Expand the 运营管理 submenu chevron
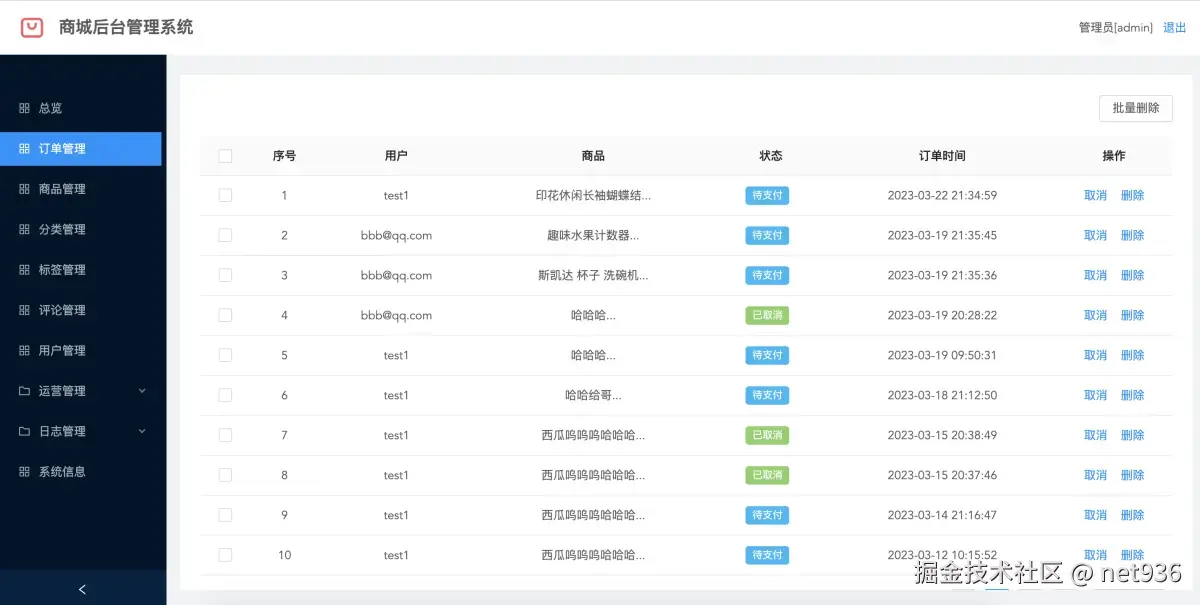The image size is (1200, 605). [142, 391]
